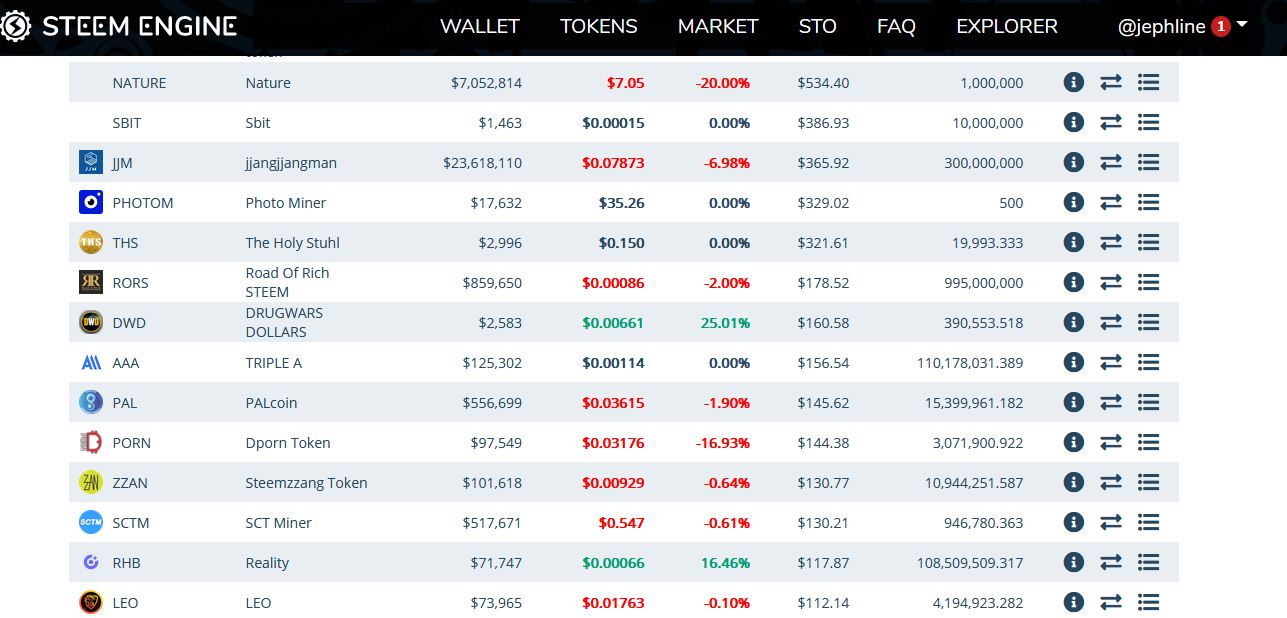
Task: Open list icon in JJM row
Action: [x=1148, y=162]
